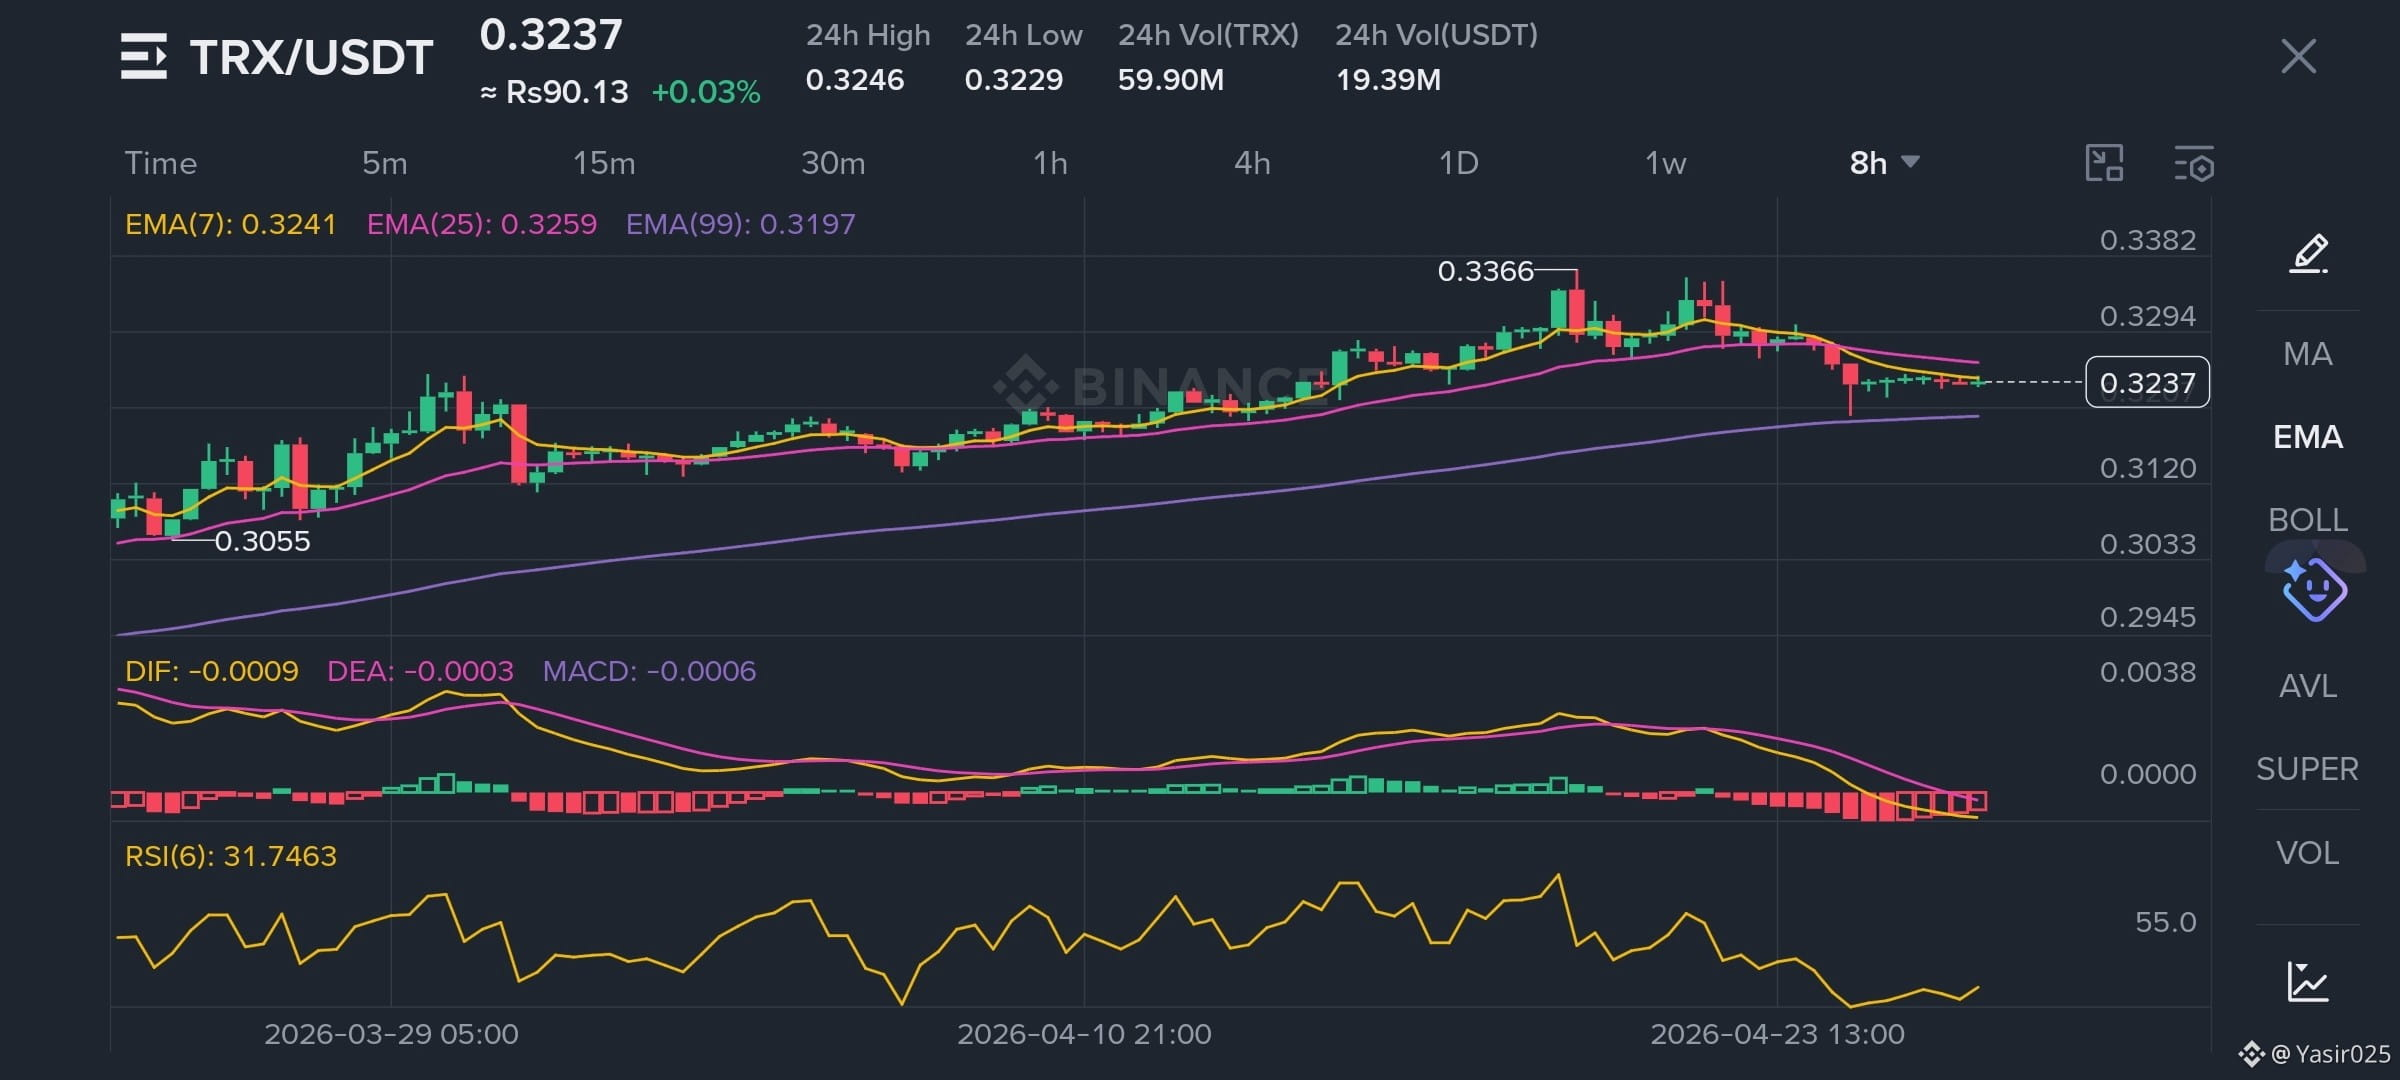The width and height of the screenshot is (2400, 1080).
Task: Select the 5m interval
Action: point(384,163)
